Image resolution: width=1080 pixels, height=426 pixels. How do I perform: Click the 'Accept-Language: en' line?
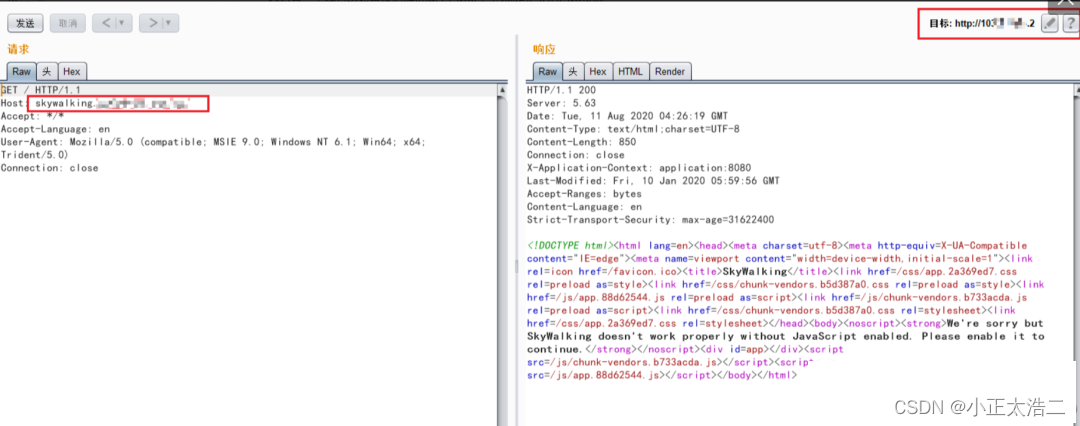pyautogui.click(x=55, y=129)
